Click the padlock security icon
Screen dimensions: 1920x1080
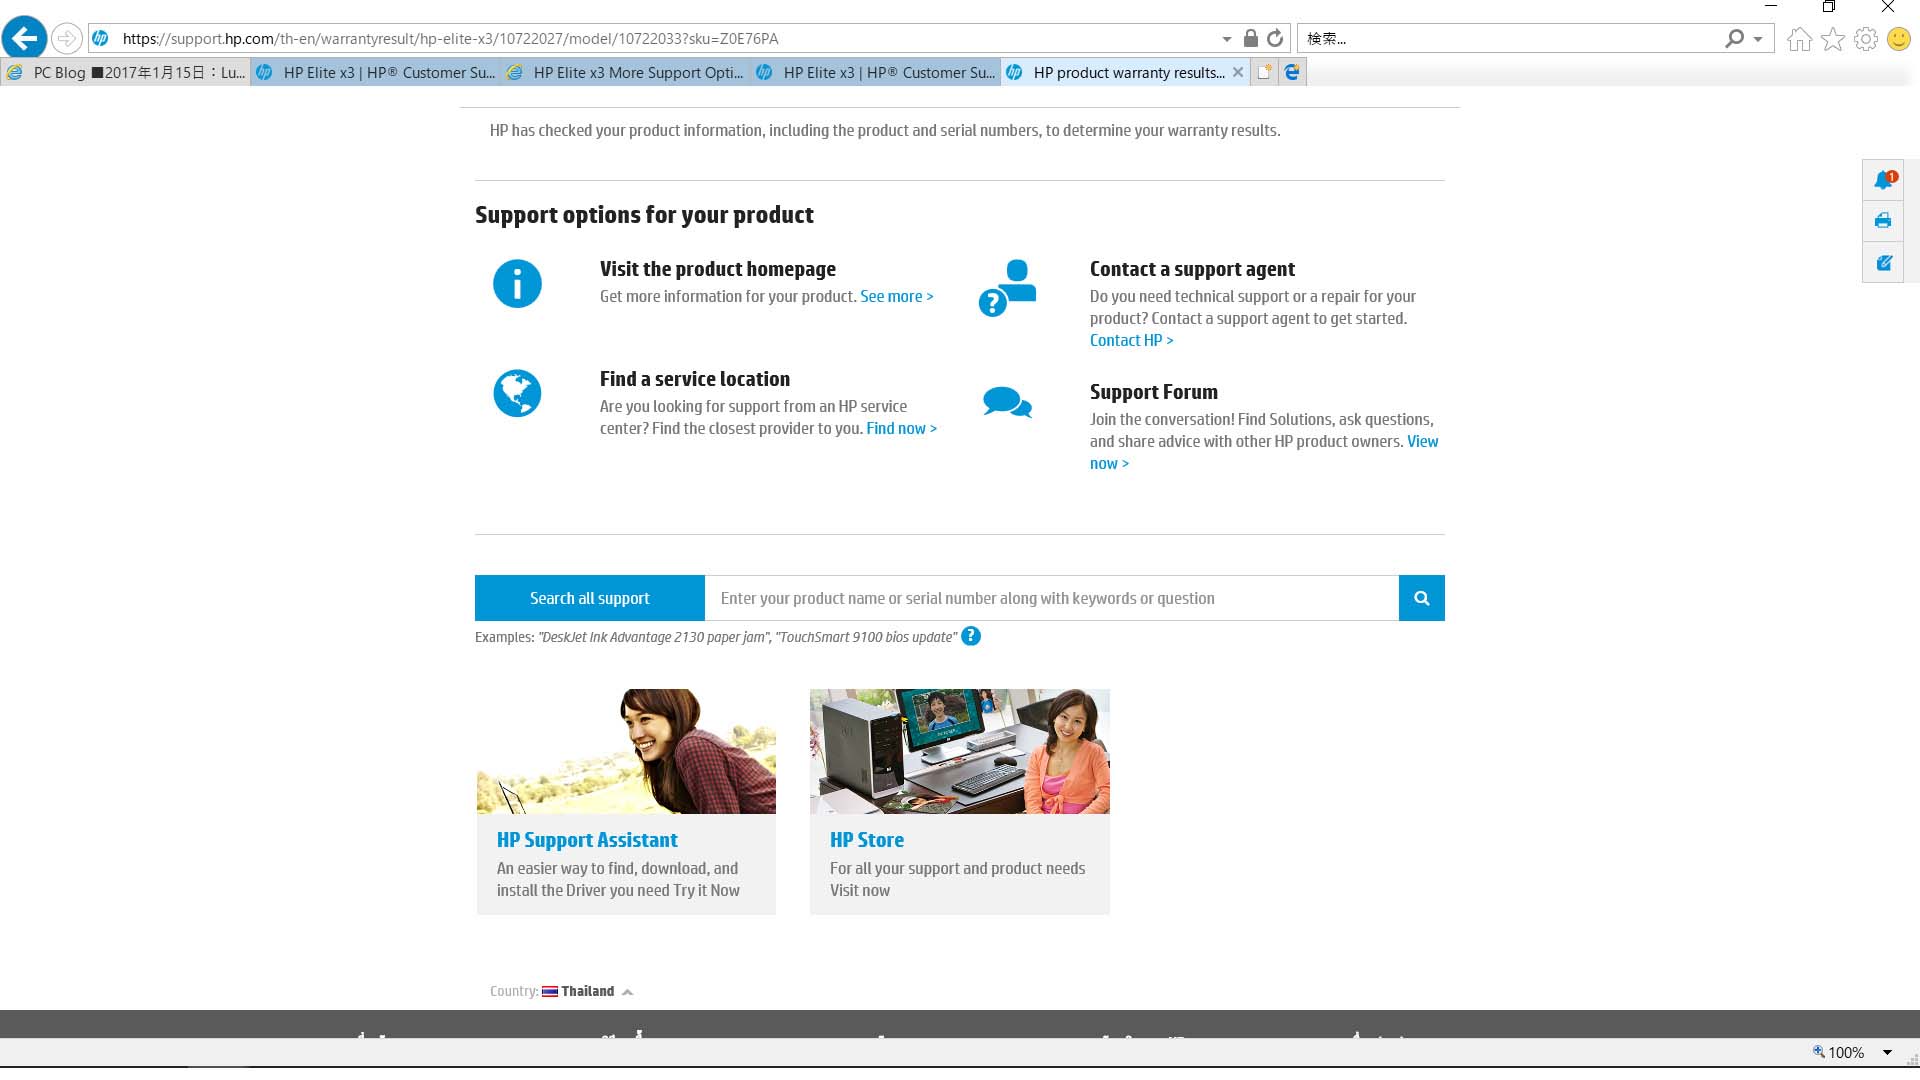point(1250,38)
